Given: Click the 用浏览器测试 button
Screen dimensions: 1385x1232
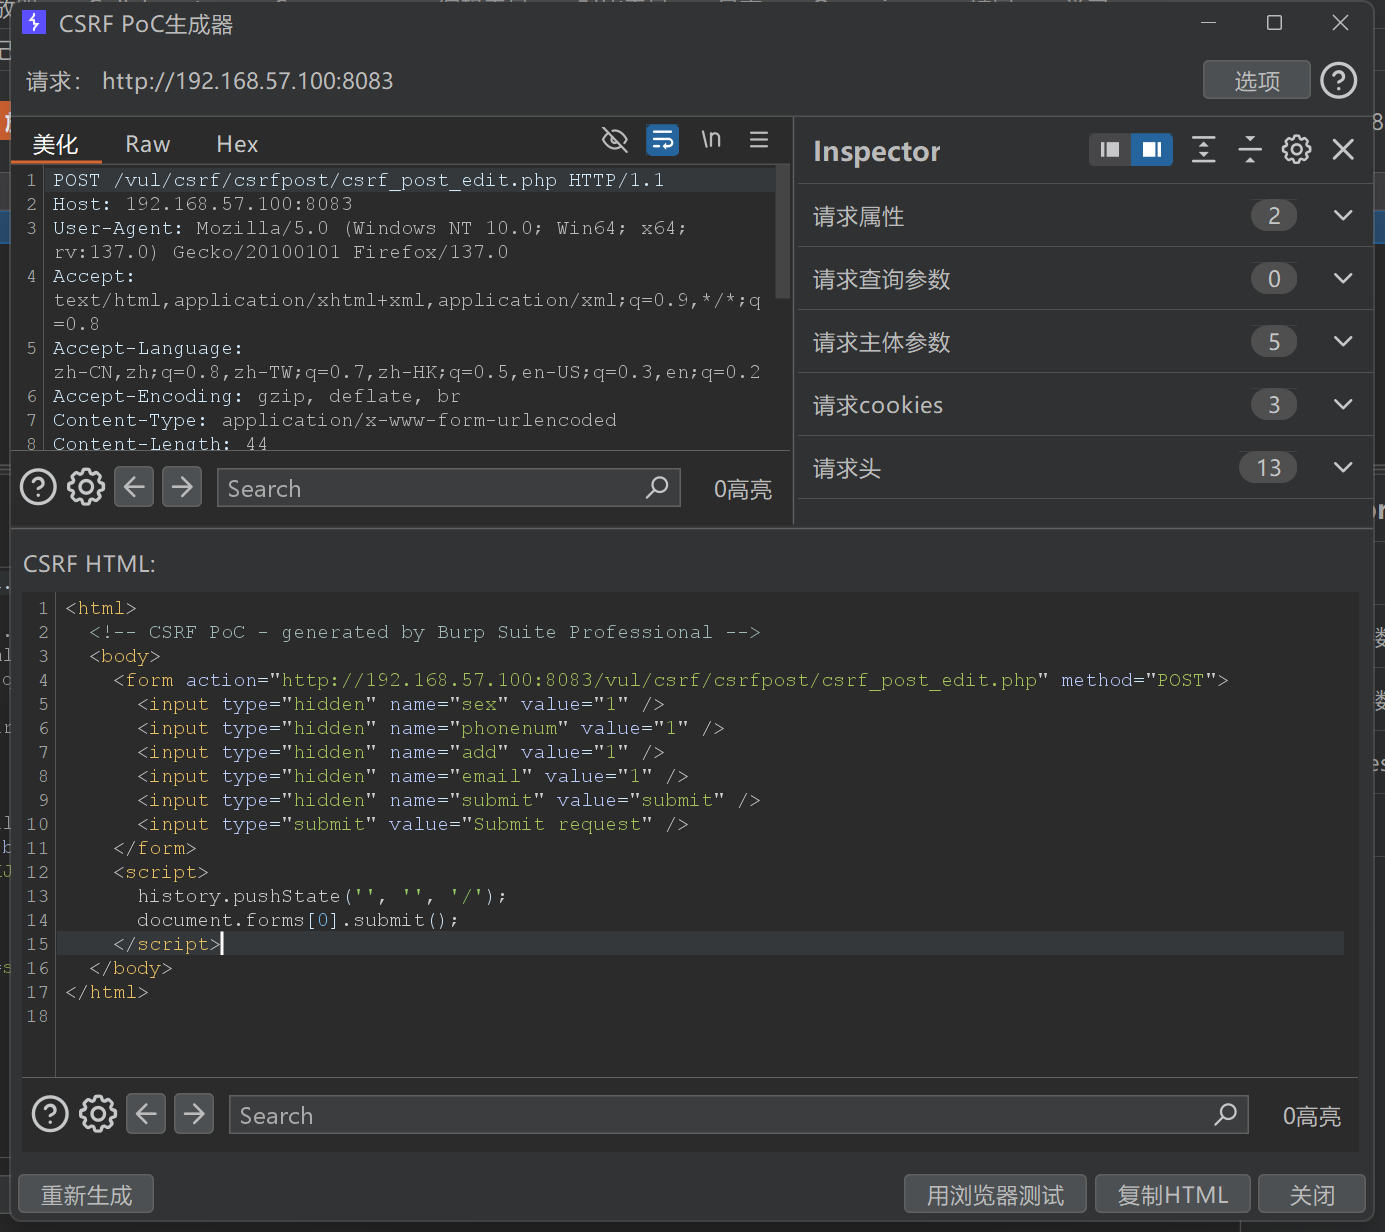Looking at the screenshot, I should [995, 1195].
